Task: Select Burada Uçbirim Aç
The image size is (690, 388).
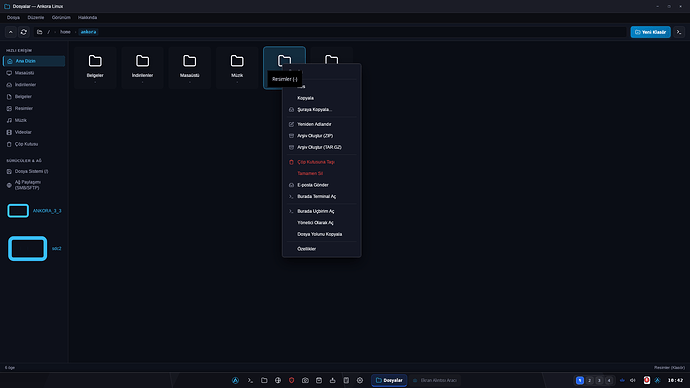Action: click(x=322, y=212)
